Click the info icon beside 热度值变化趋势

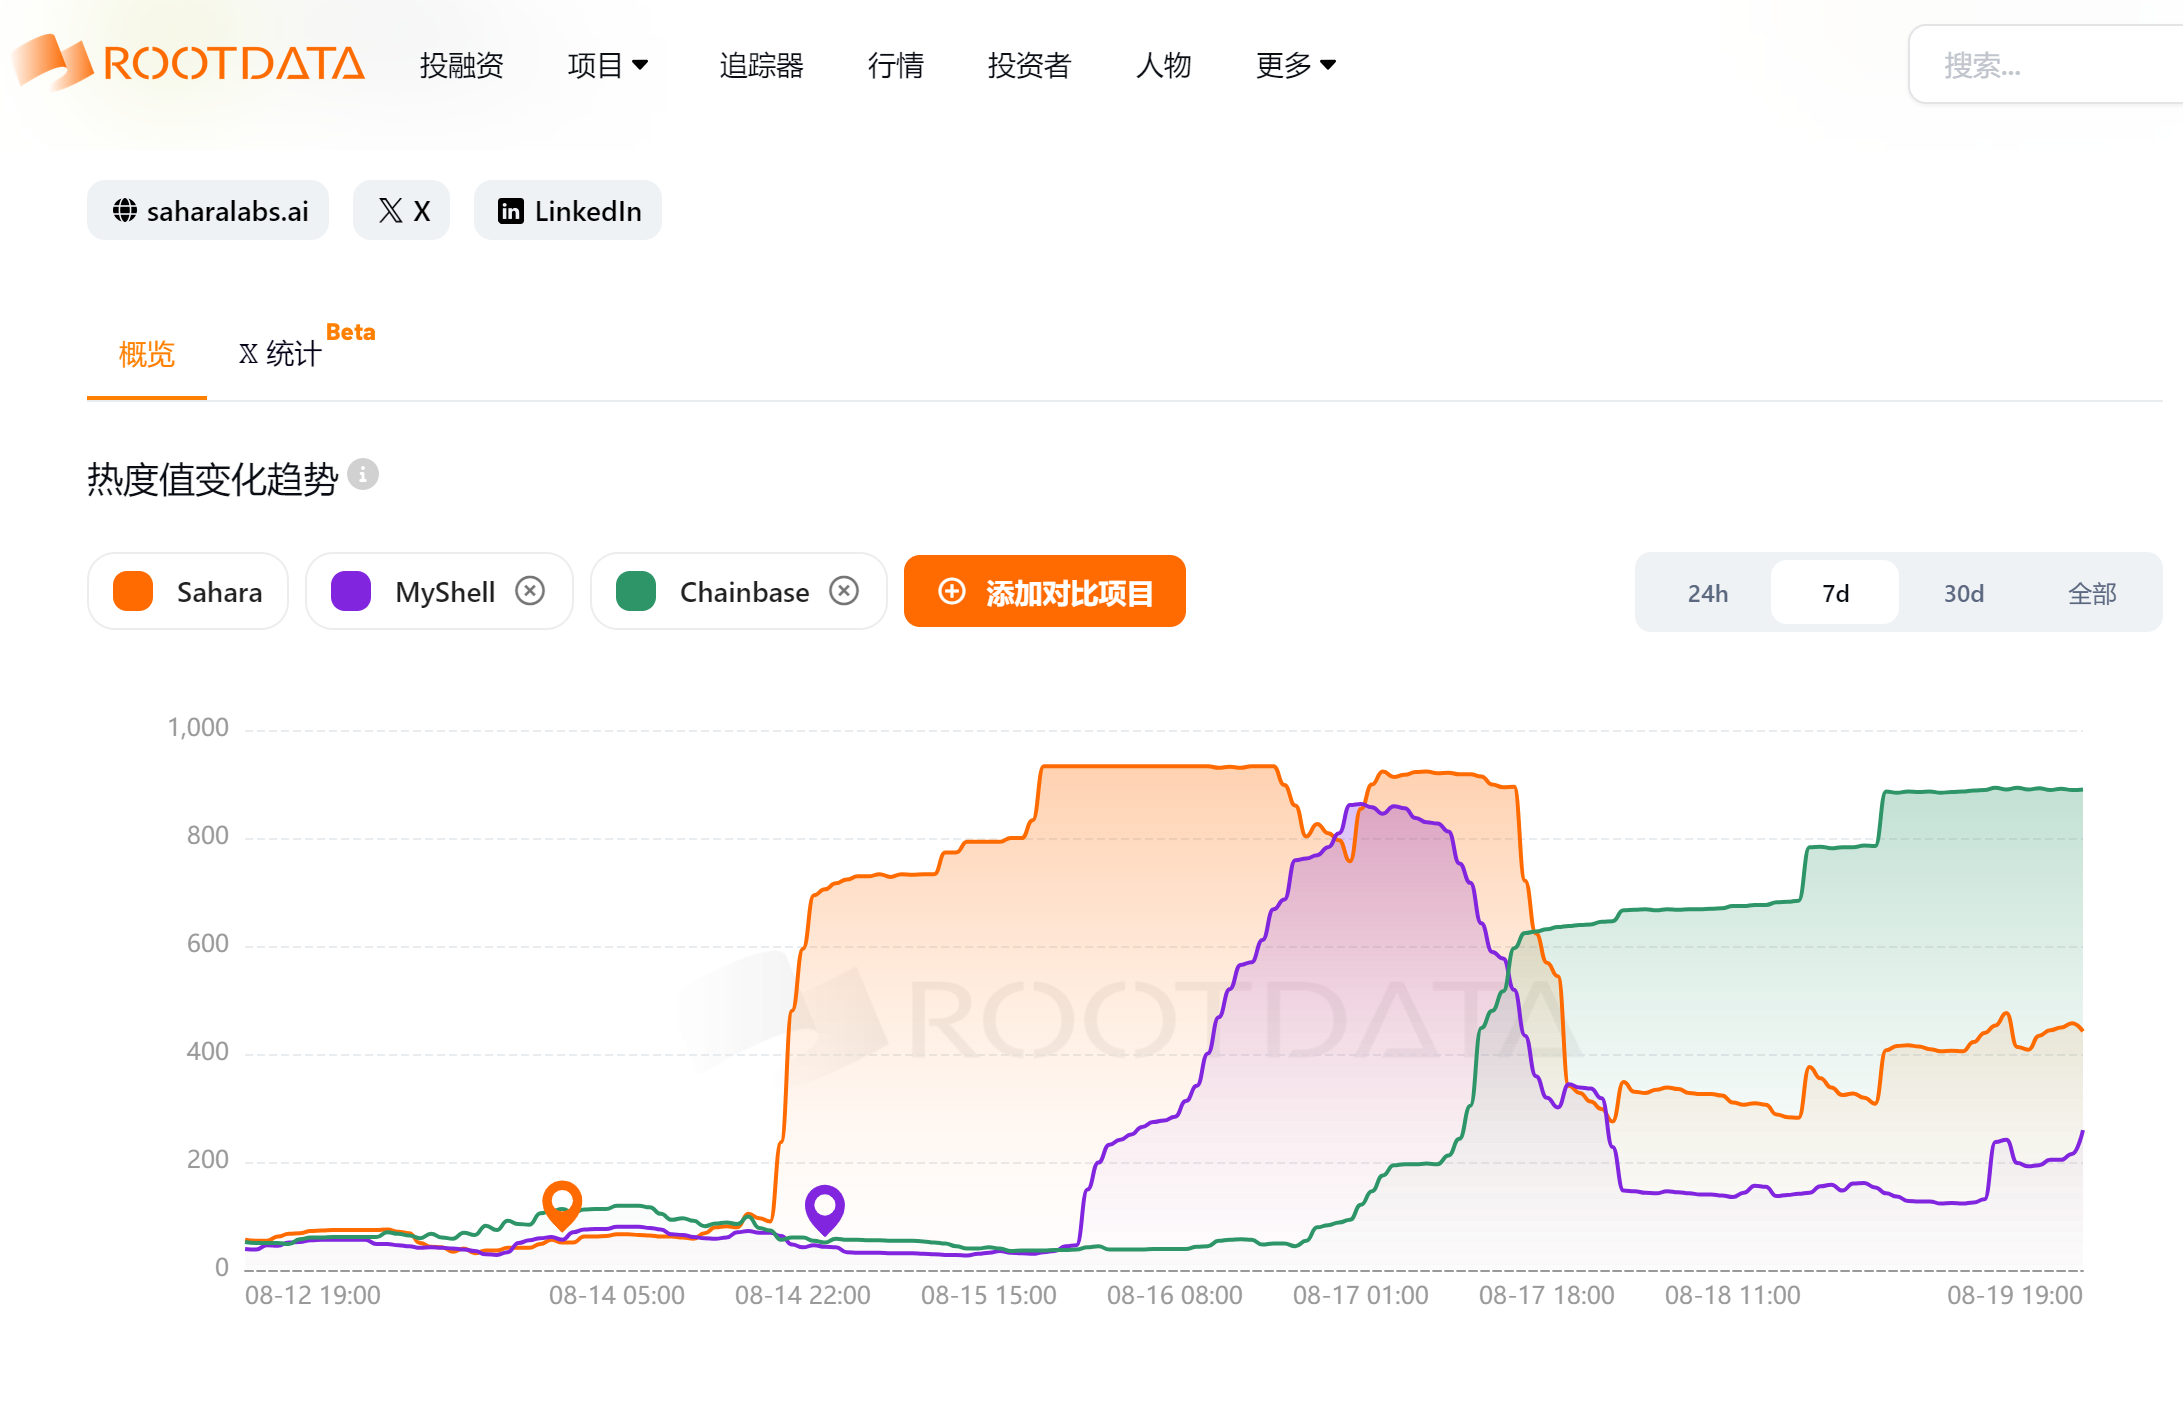coord(363,474)
